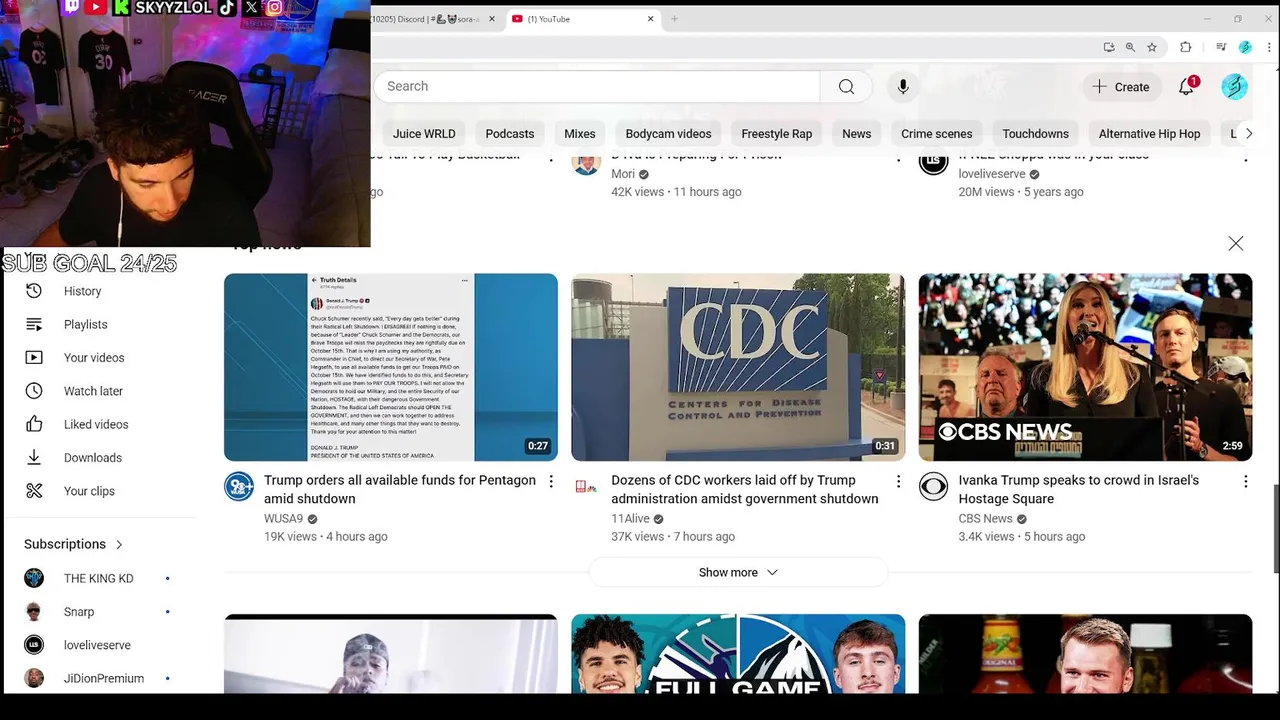Select the Touchdowns chip
The height and width of the screenshot is (720, 1280).
point(1036,134)
